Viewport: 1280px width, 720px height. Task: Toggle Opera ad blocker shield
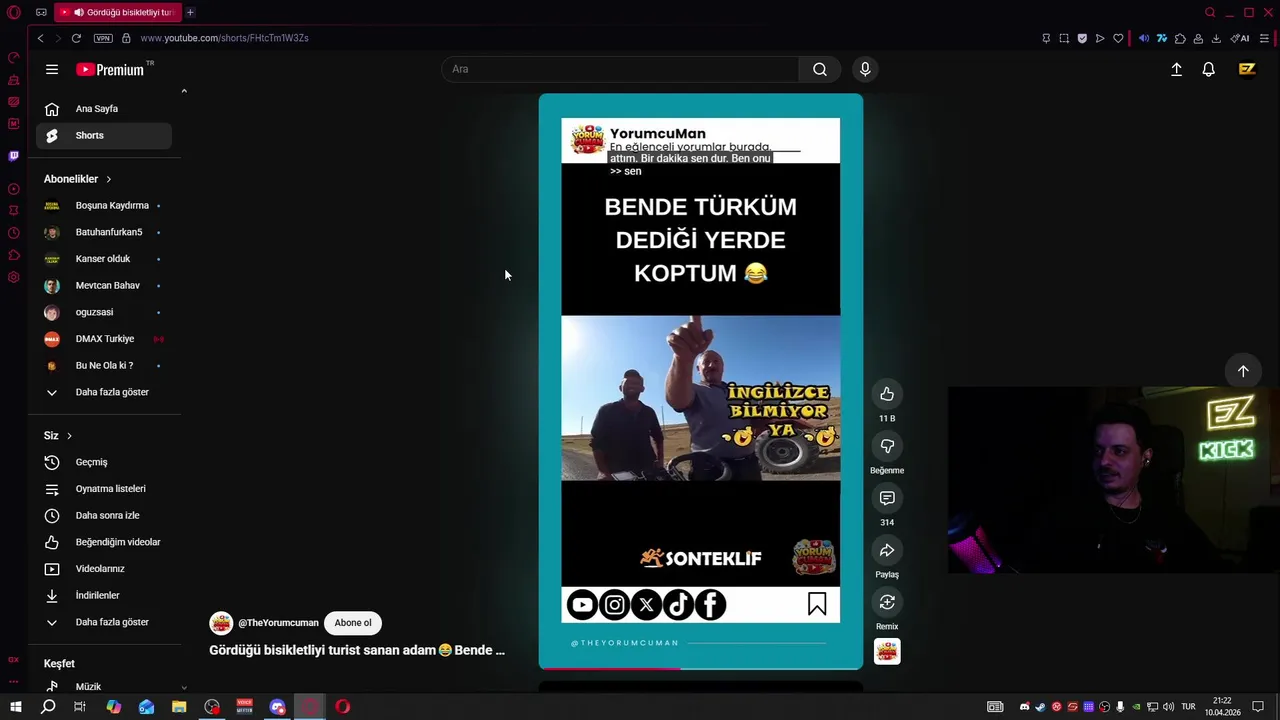click(x=1082, y=38)
